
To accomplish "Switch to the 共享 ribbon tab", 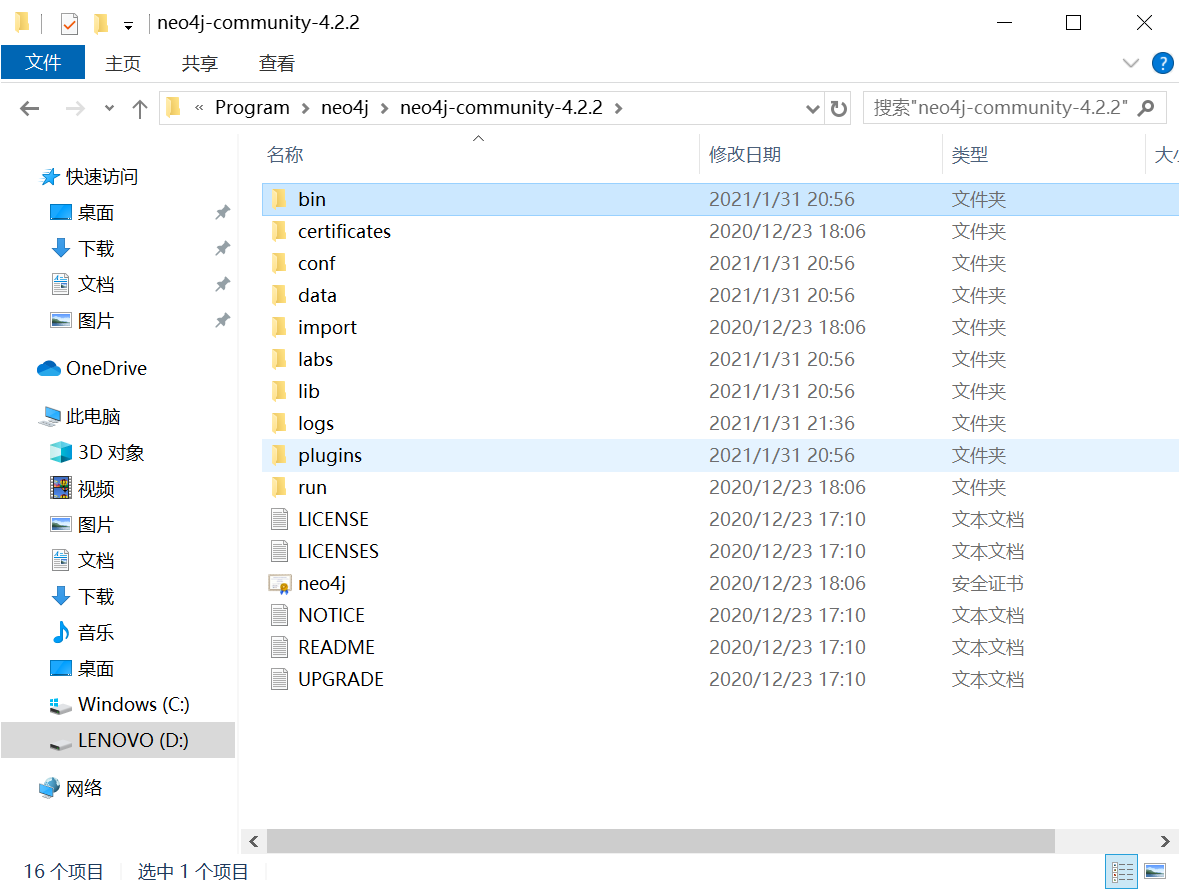I will point(199,63).
